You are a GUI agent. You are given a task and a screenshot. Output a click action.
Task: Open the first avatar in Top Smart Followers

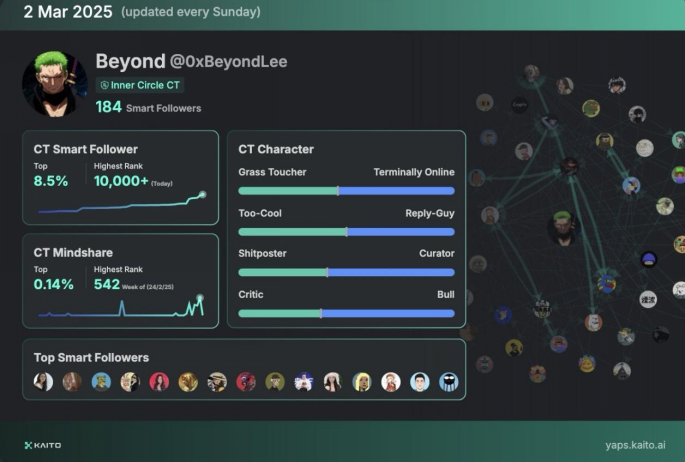43,381
